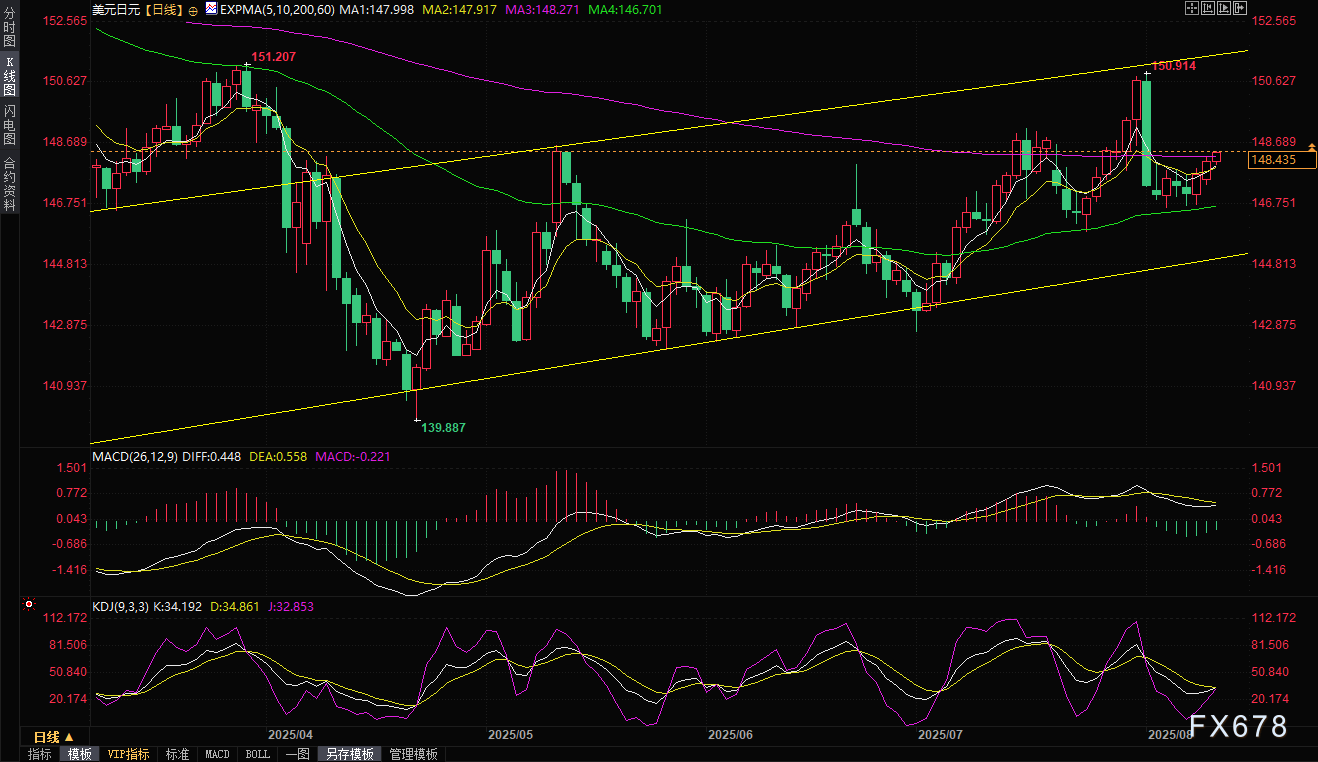The width and height of the screenshot is (1318, 762).
Task: Toggle the BOLL quick indicator button
Action: [257, 754]
